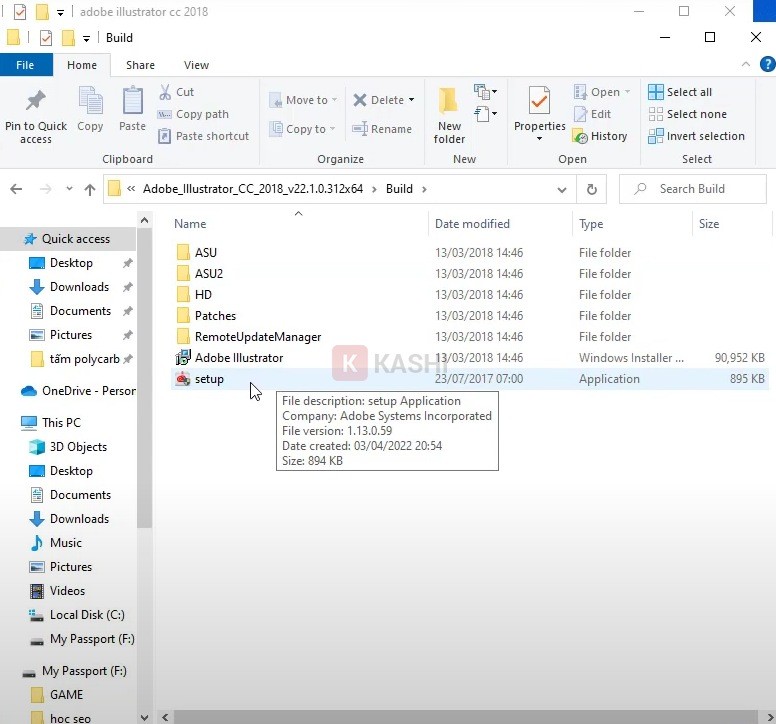Screen dimensions: 776x724
Task: Click Invert selection option
Action: tap(696, 136)
